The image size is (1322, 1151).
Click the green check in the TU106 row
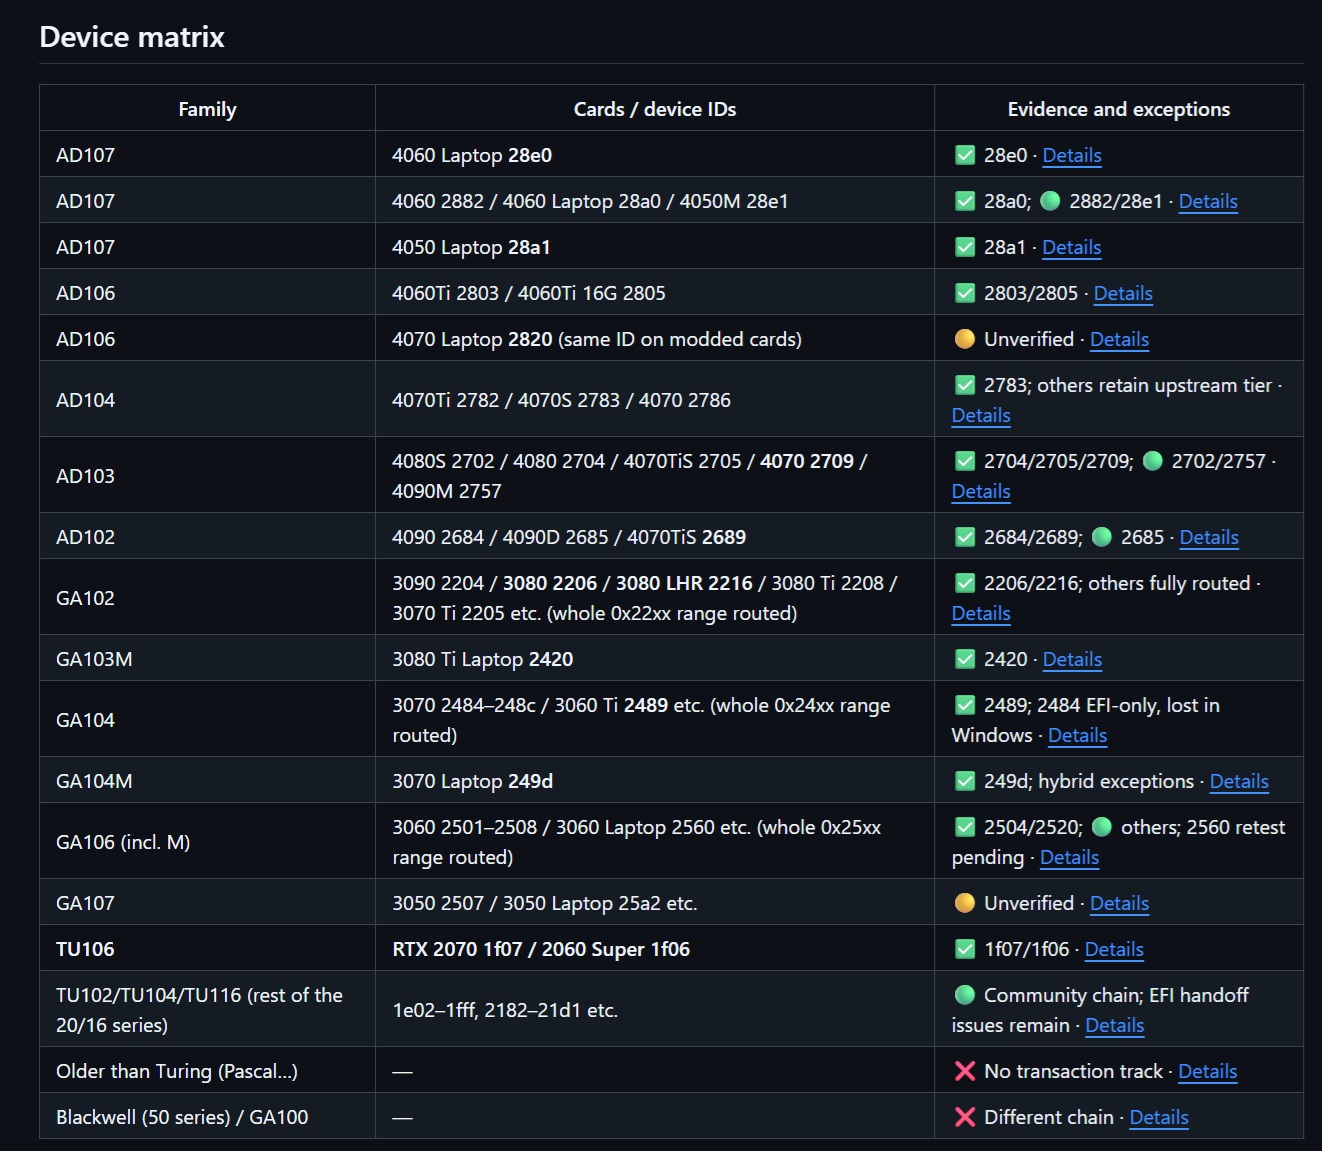(965, 949)
